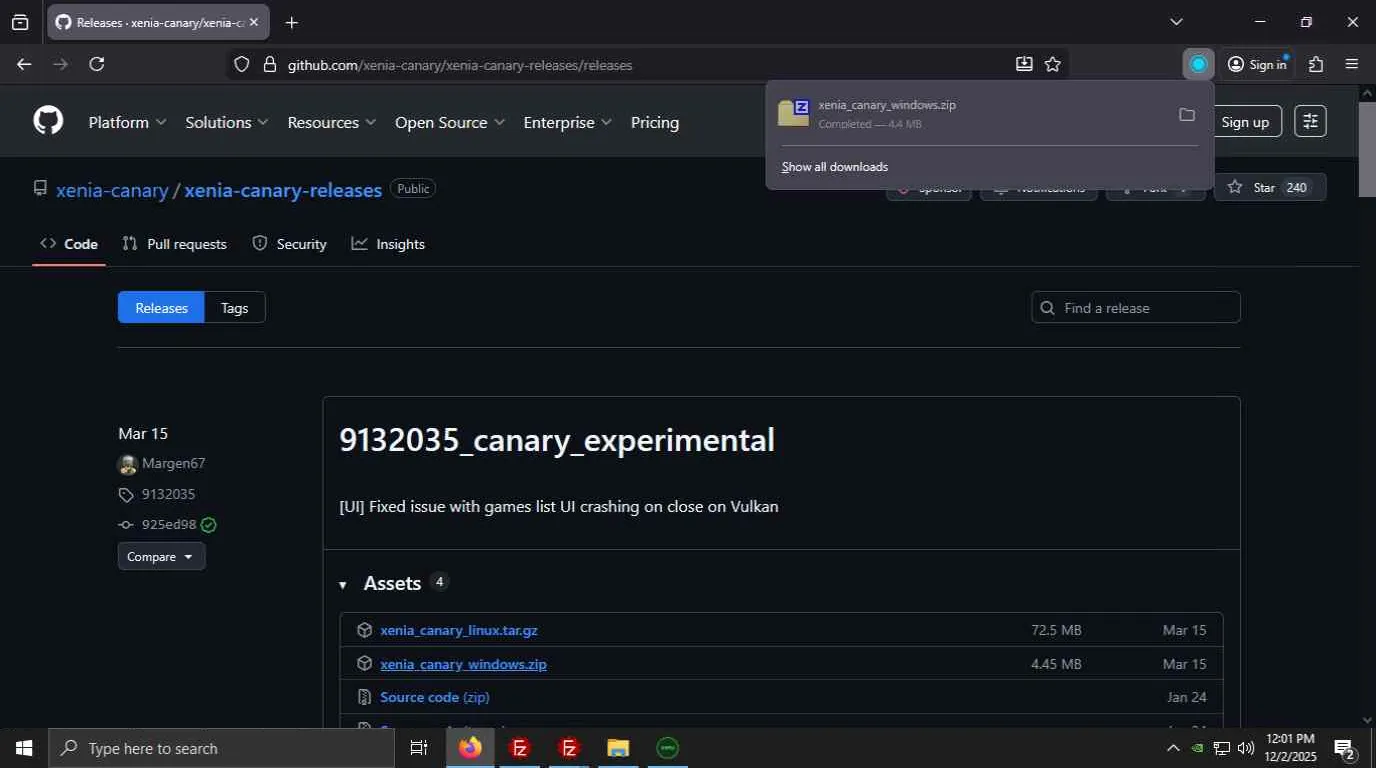Click the Windows taskbar search box
This screenshot has height=768, width=1376.
[x=220, y=748]
